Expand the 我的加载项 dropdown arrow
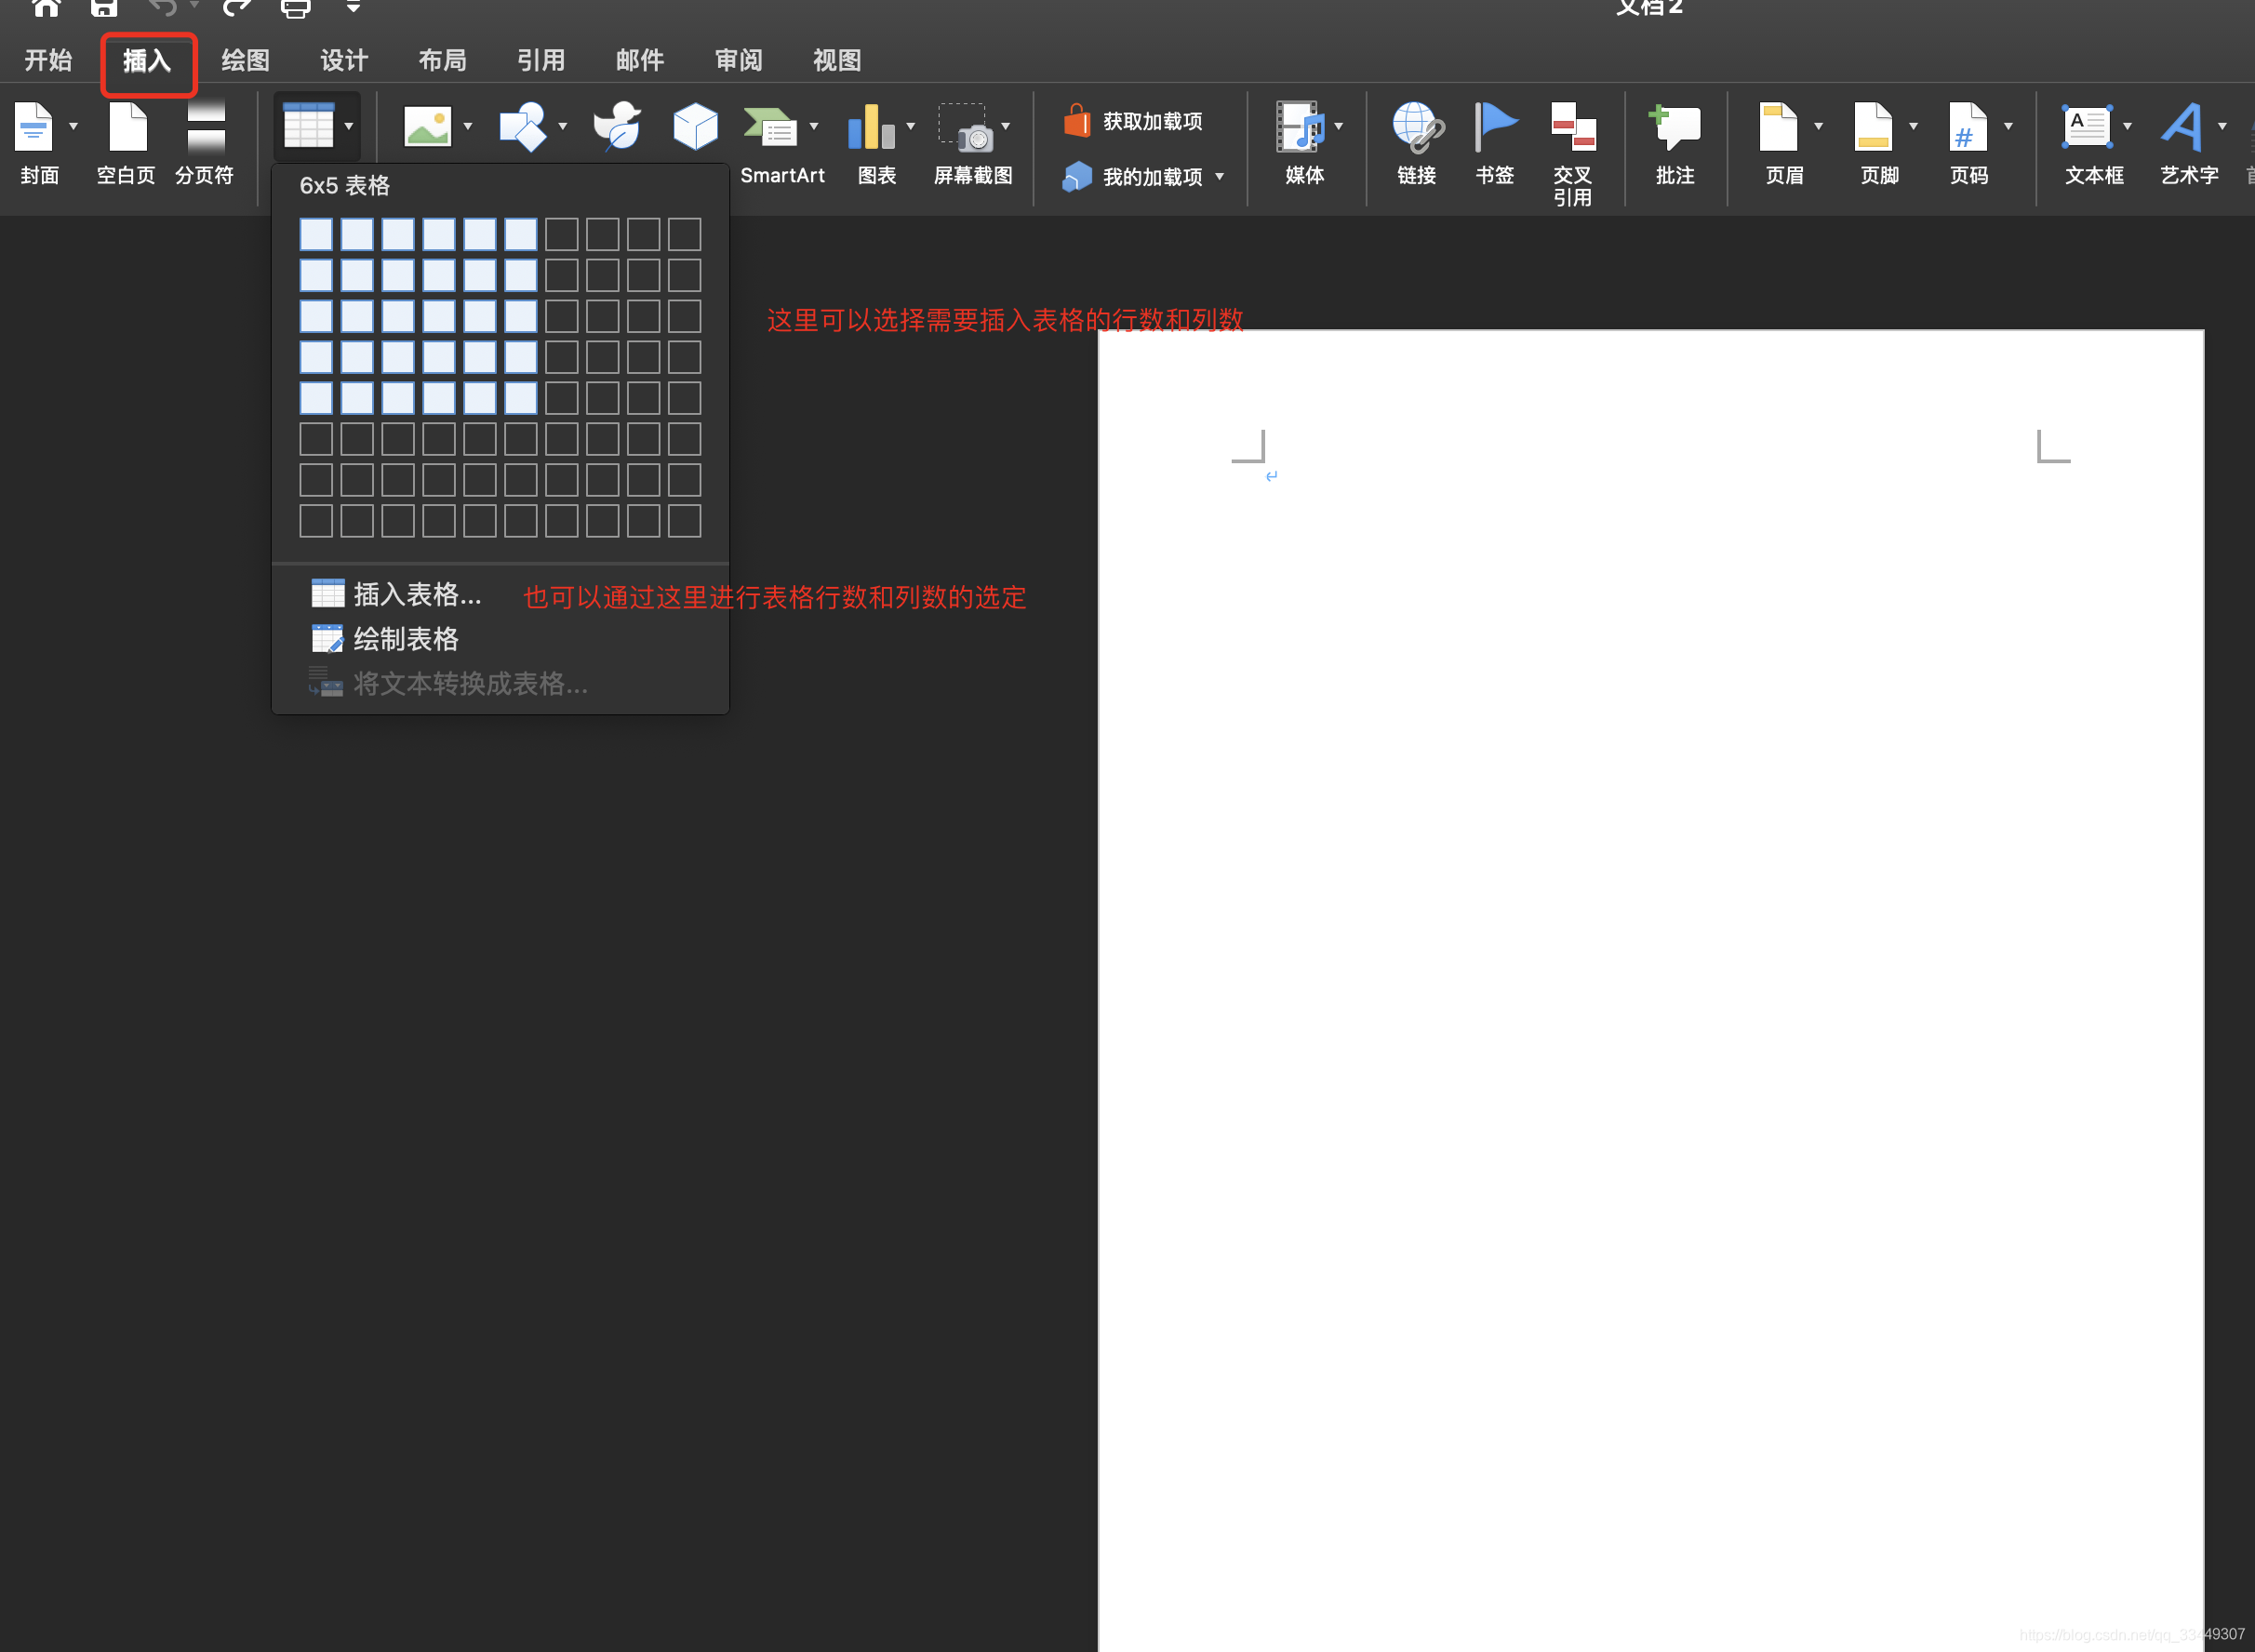This screenshot has height=1652, width=2255. [1220, 177]
